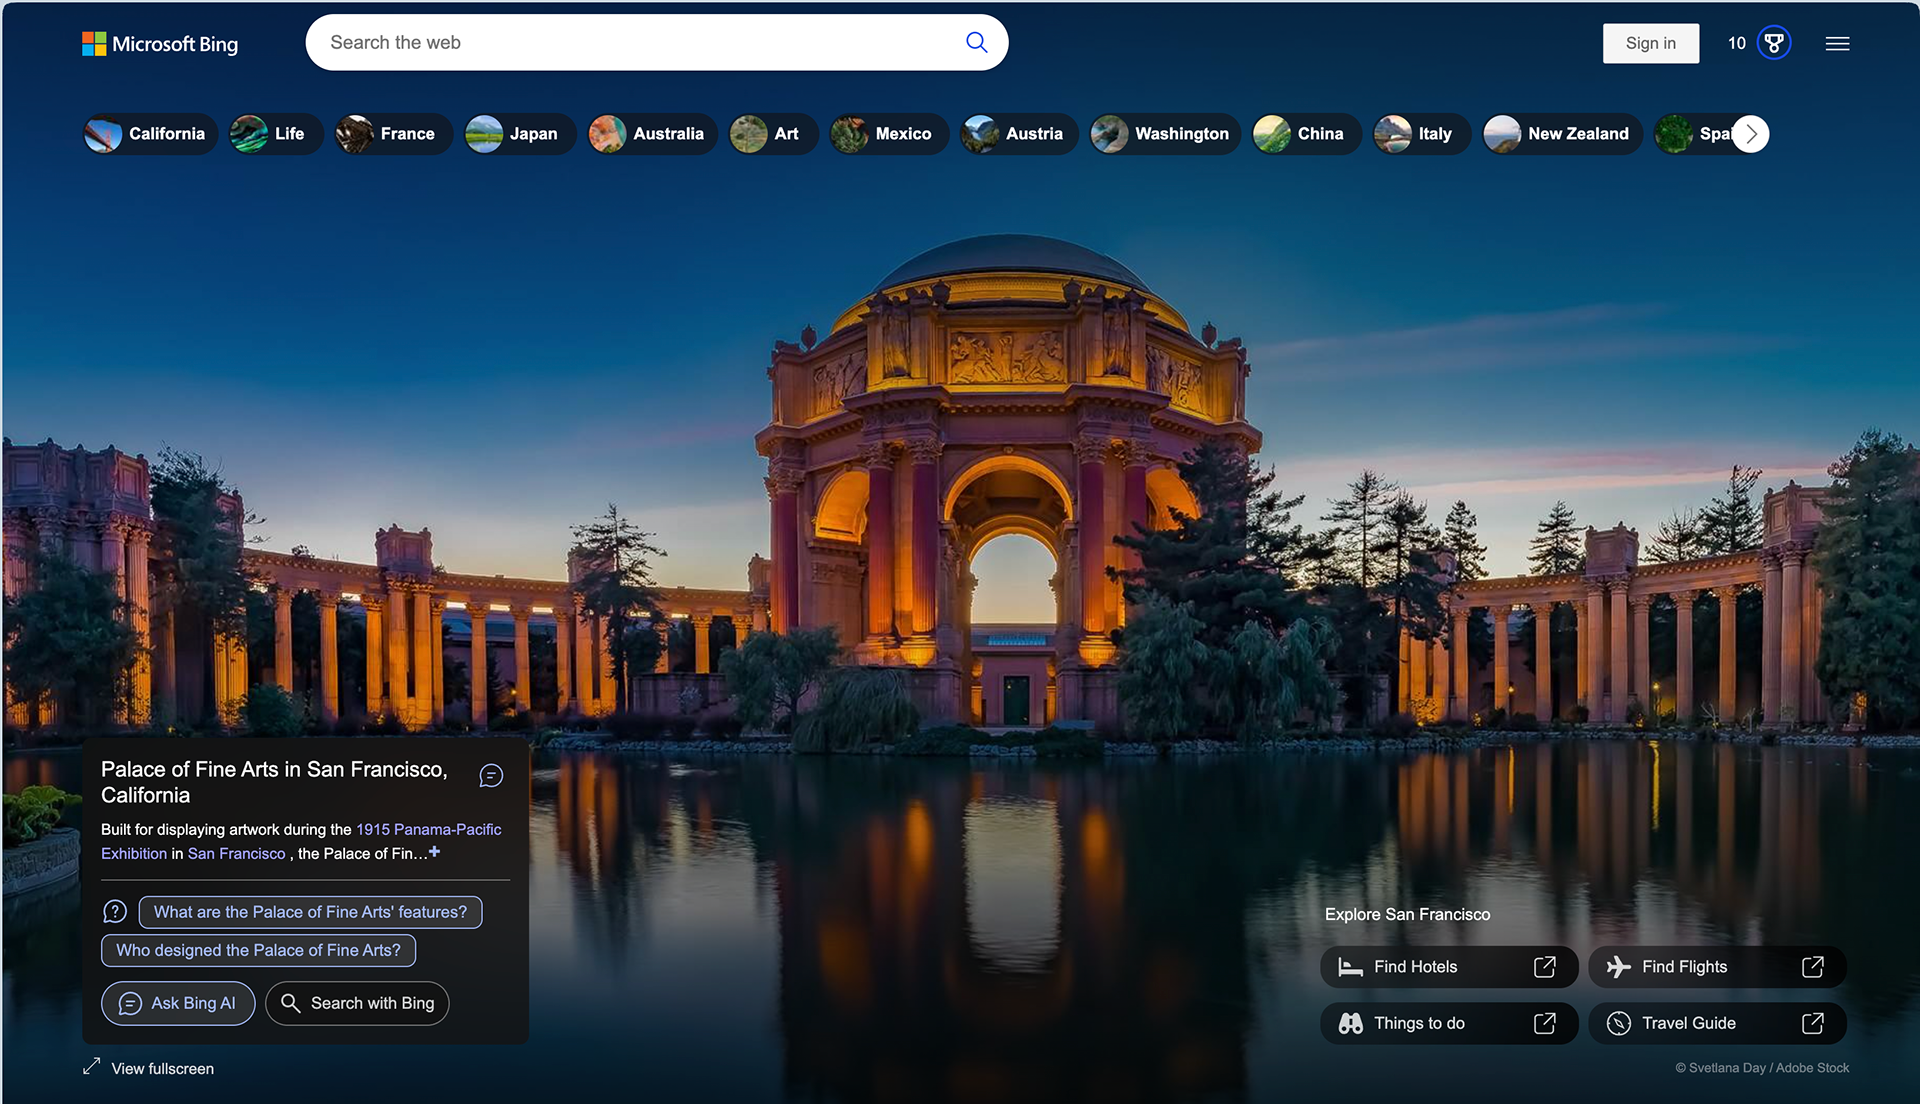1920x1104 pixels.
Task: Click the magnifier search icon in search box
Action: [x=976, y=42]
